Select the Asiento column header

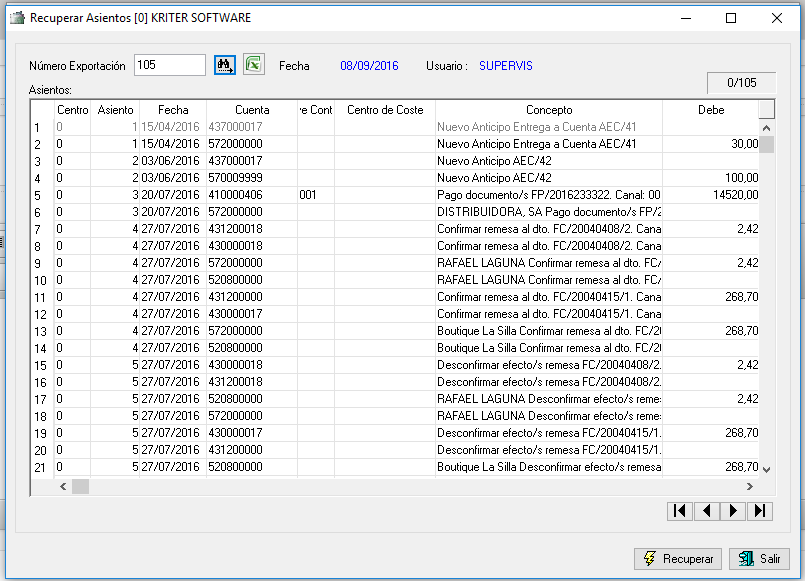[x=115, y=110]
